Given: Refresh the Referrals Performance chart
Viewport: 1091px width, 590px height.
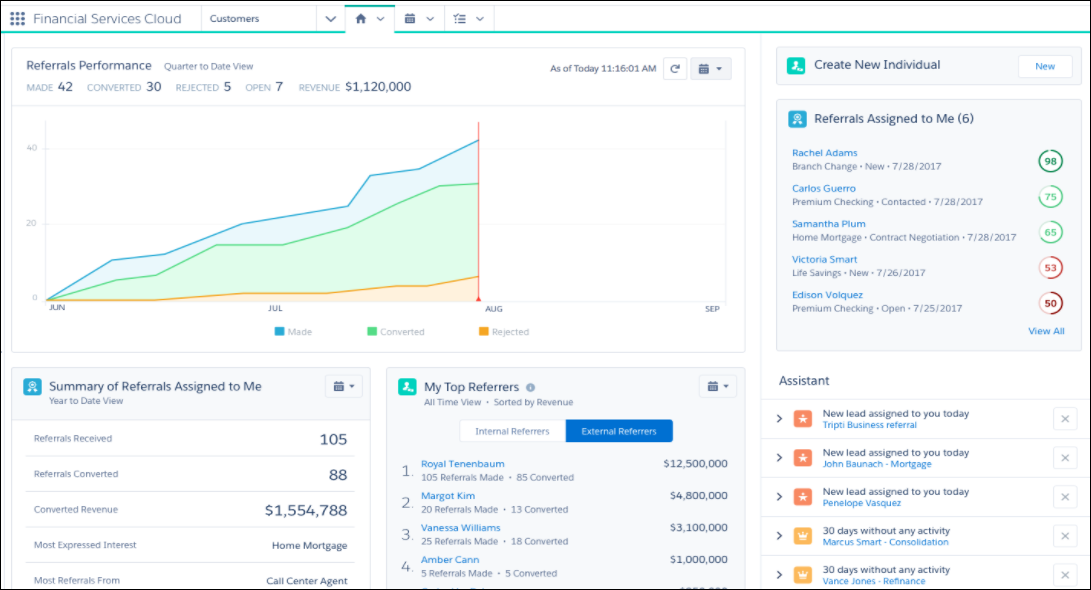Looking at the screenshot, I should click(x=675, y=69).
